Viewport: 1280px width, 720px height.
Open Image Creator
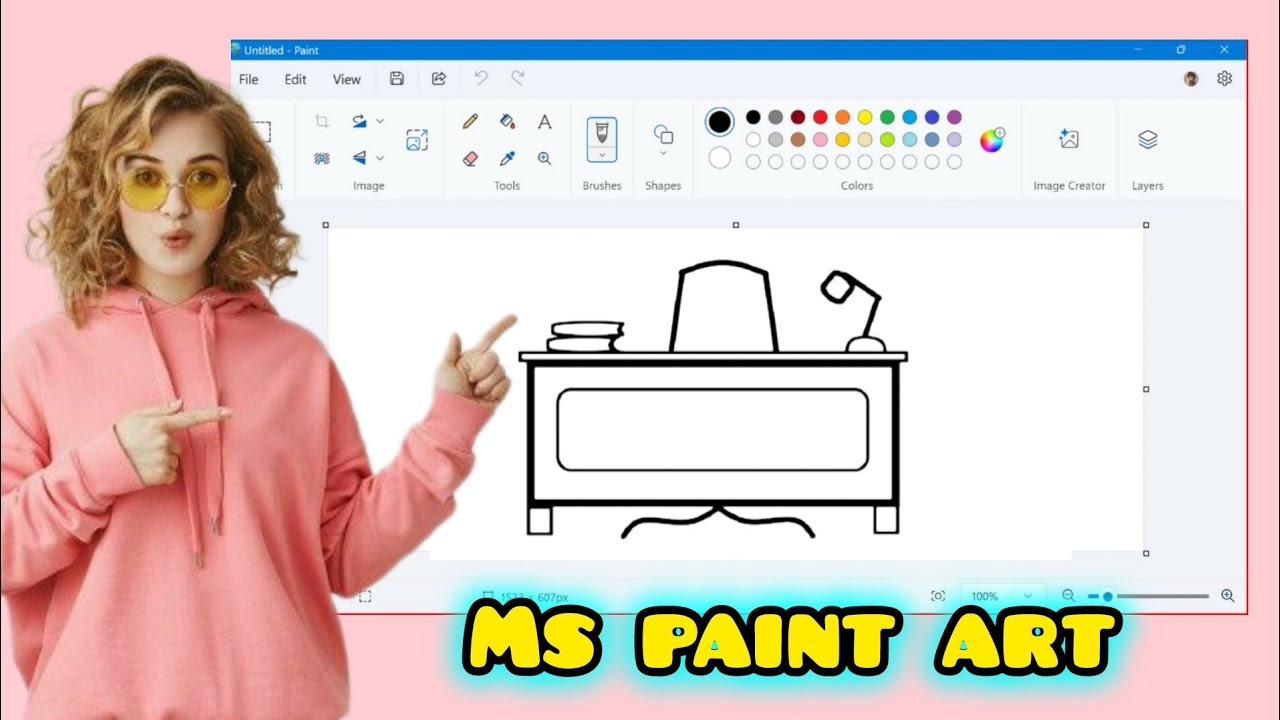[x=1069, y=139]
